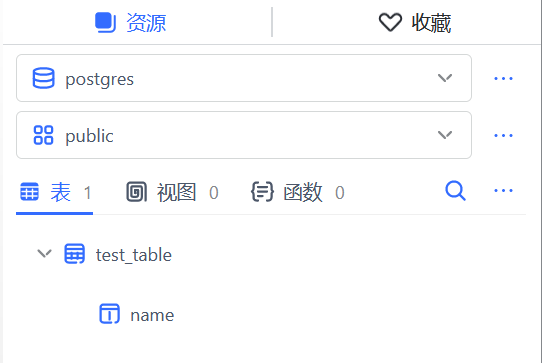543x363 pixels.
Task: Click the test_table table icon
Action: 74,254
